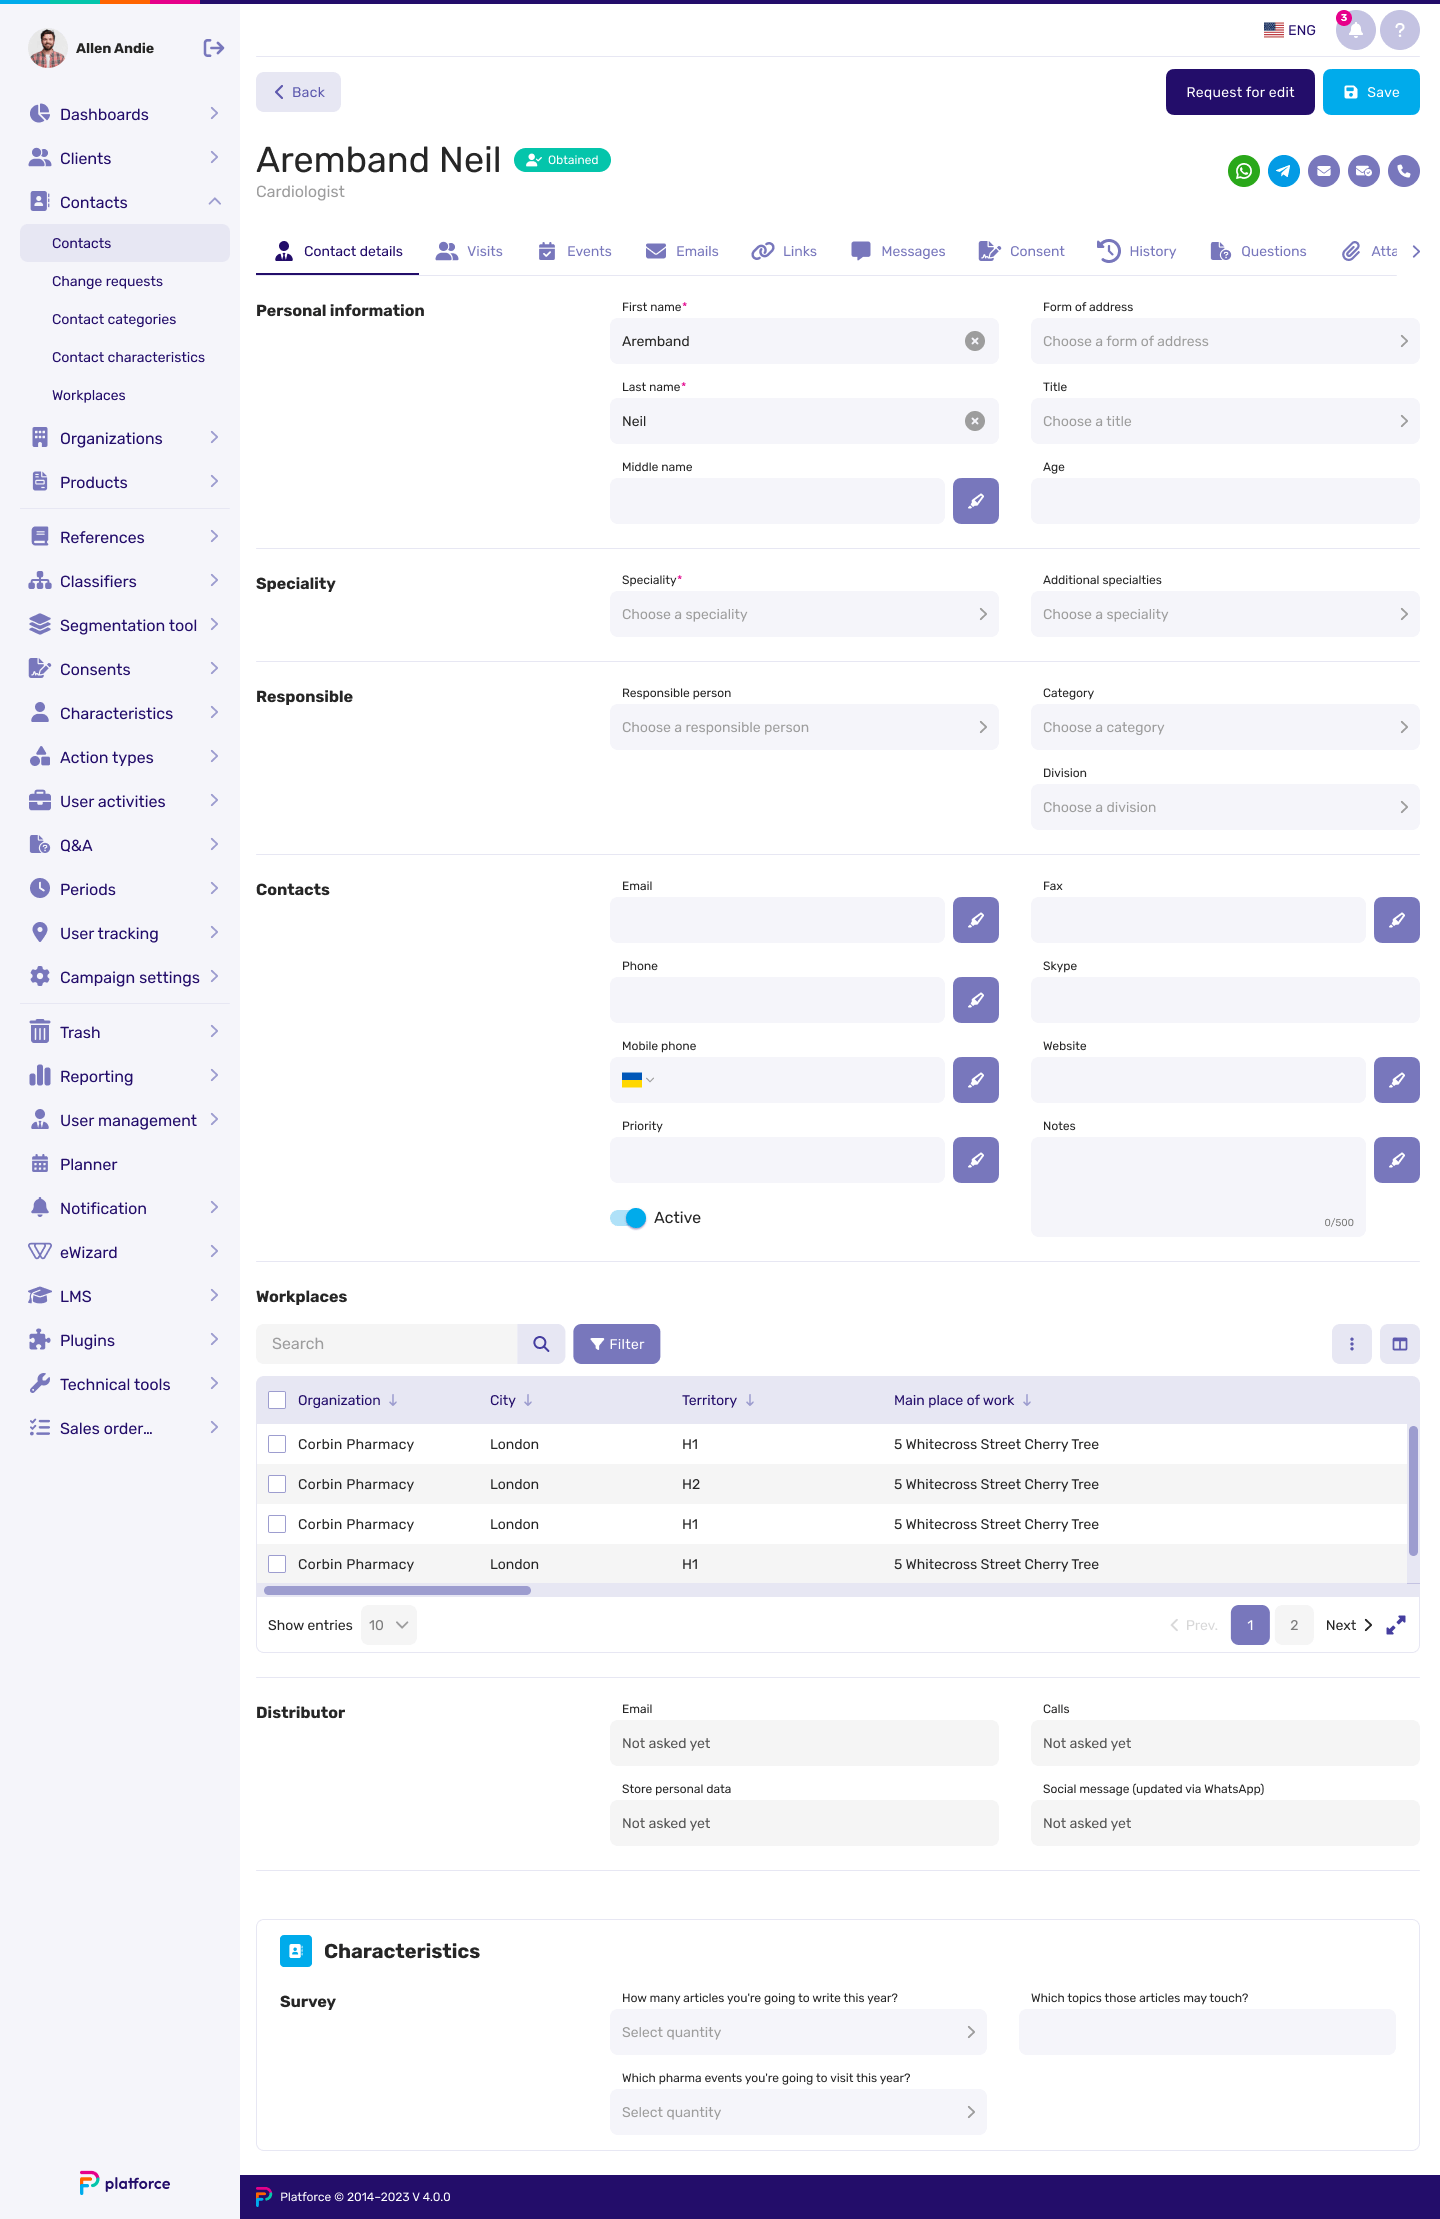The width and height of the screenshot is (1440, 2219).
Task: Switch to the History tab
Action: (x=1137, y=251)
